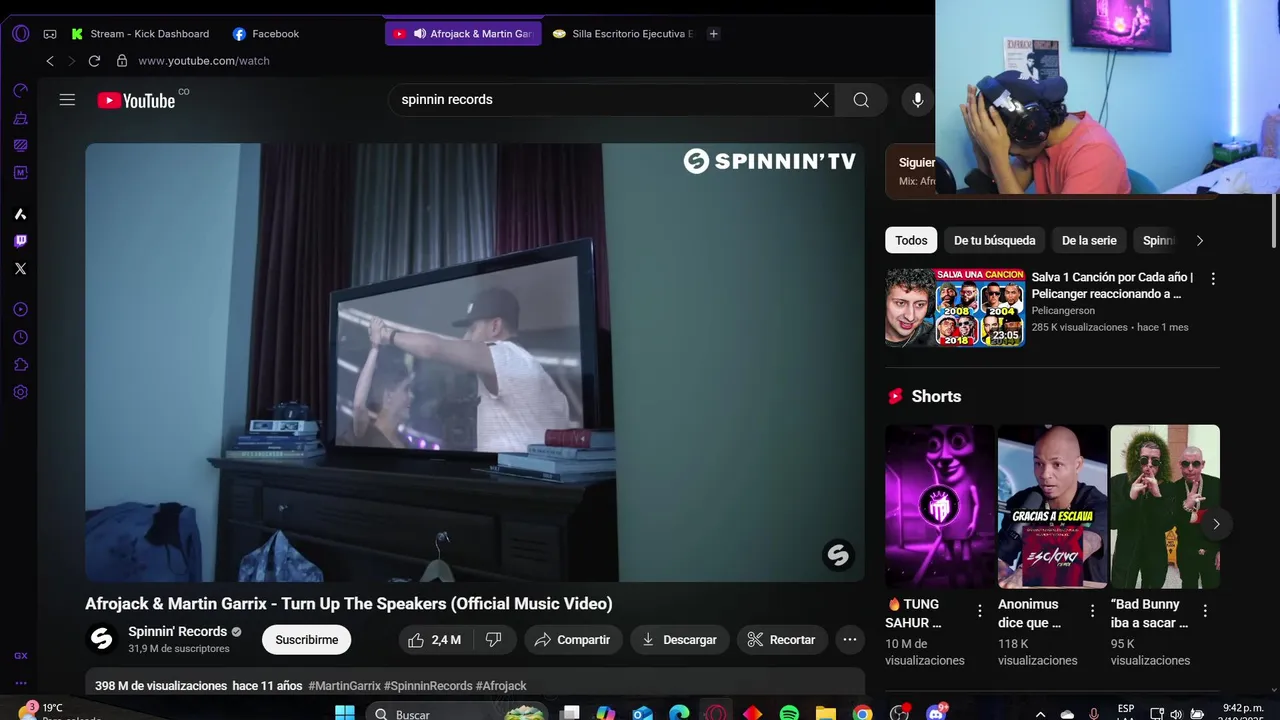Viewport: 1280px width, 720px height.
Task: Open the TUNG SAHUR short thumbnail
Action: click(939, 506)
